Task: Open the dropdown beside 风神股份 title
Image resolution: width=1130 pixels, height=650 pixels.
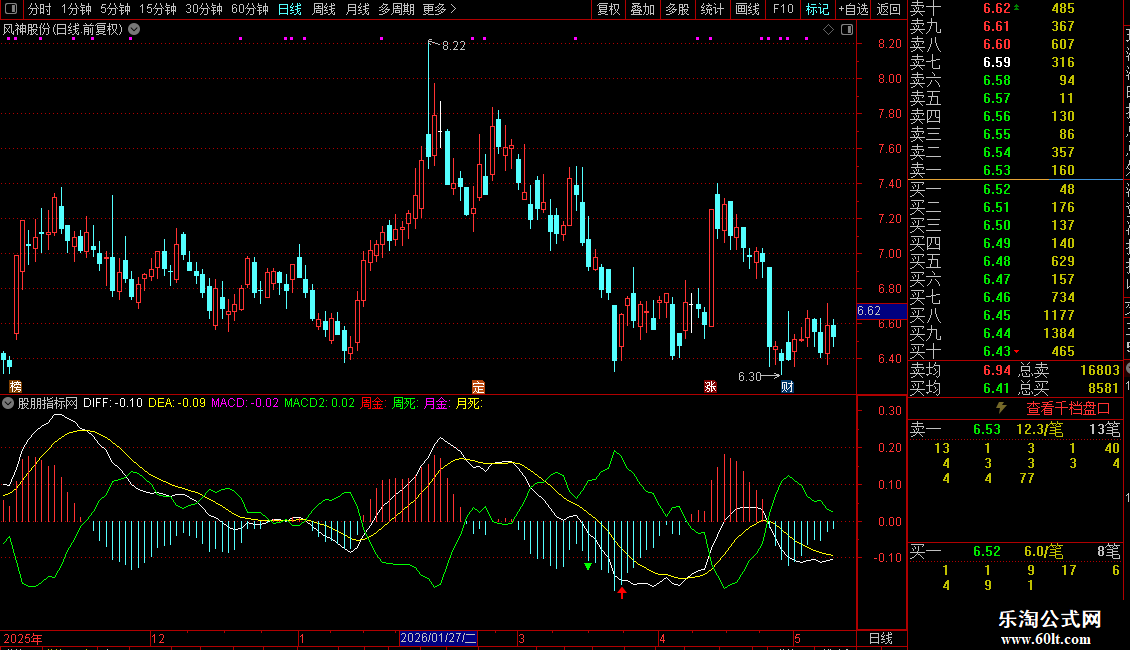Action: [x=134, y=30]
